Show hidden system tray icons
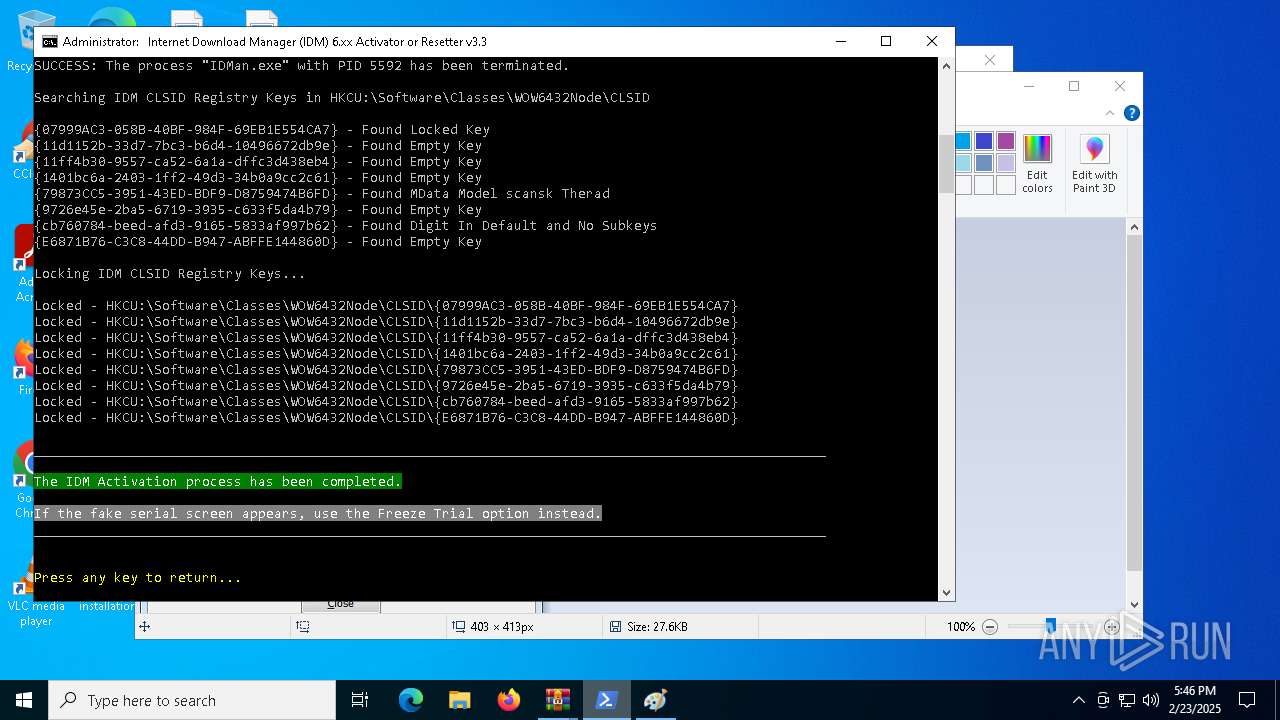 [x=1078, y=700]
